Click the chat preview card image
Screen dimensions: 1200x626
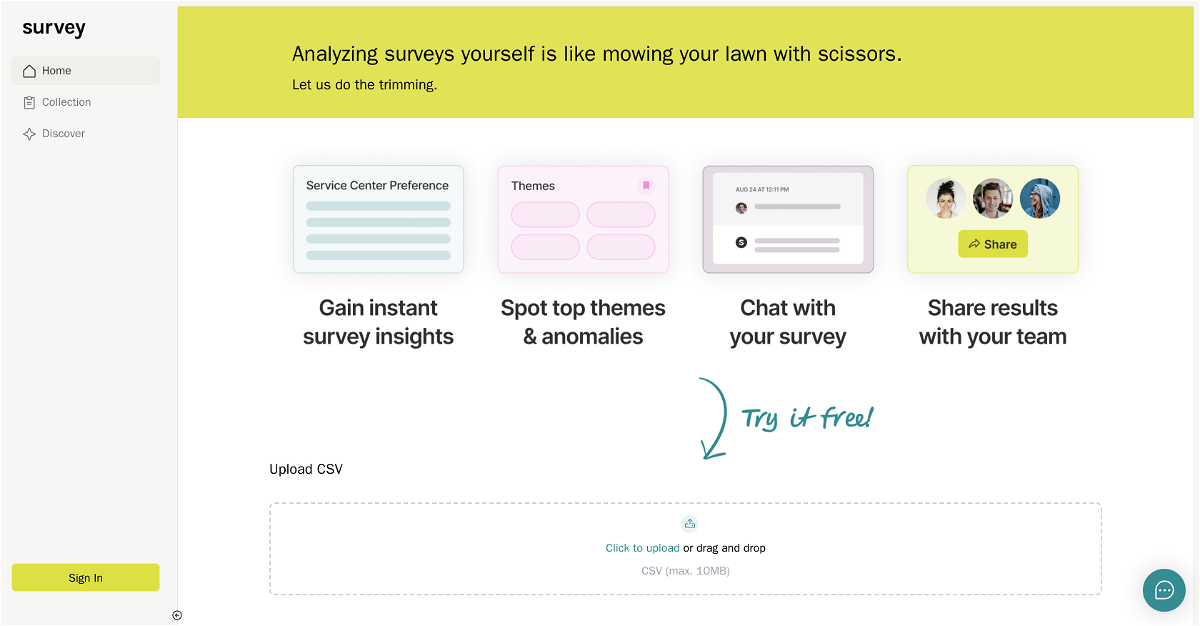[x=788, y=219]
